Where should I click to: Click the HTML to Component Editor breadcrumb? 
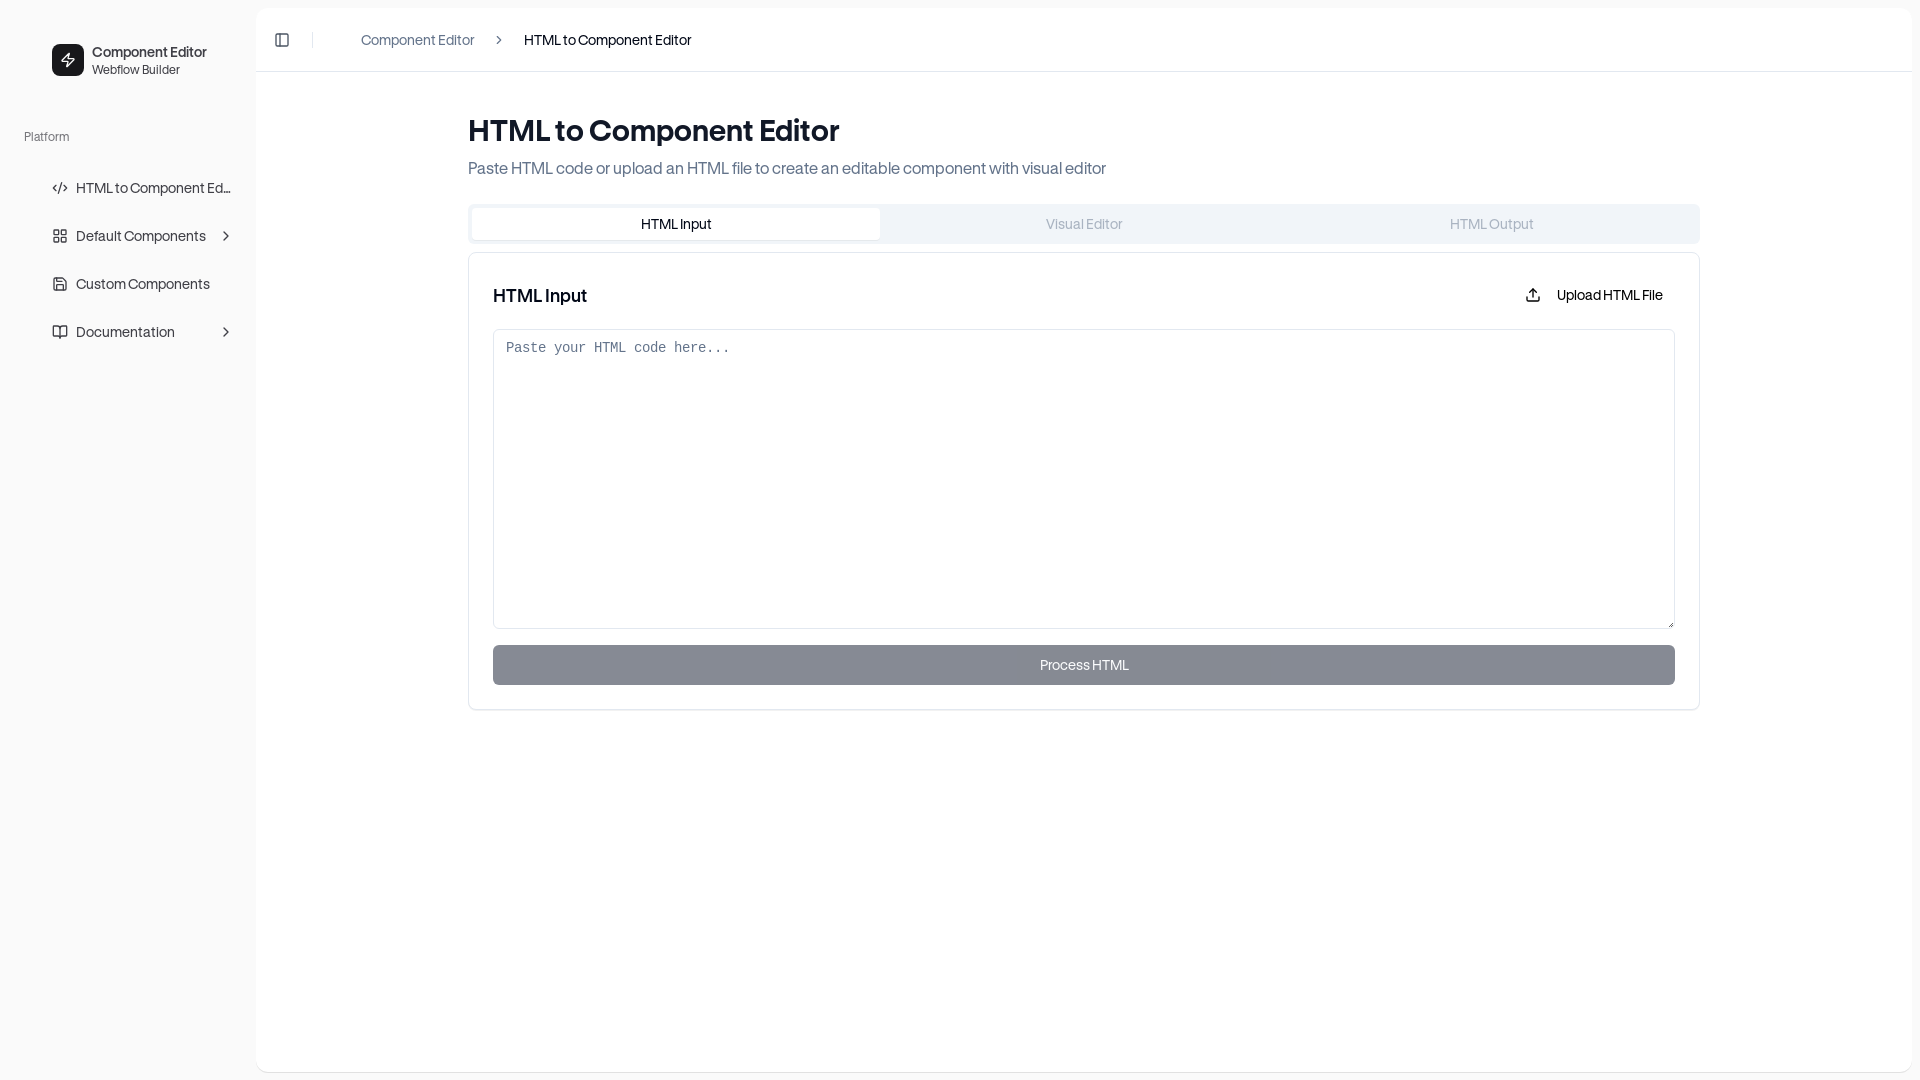pyautogui.click(x=607, y=40)
